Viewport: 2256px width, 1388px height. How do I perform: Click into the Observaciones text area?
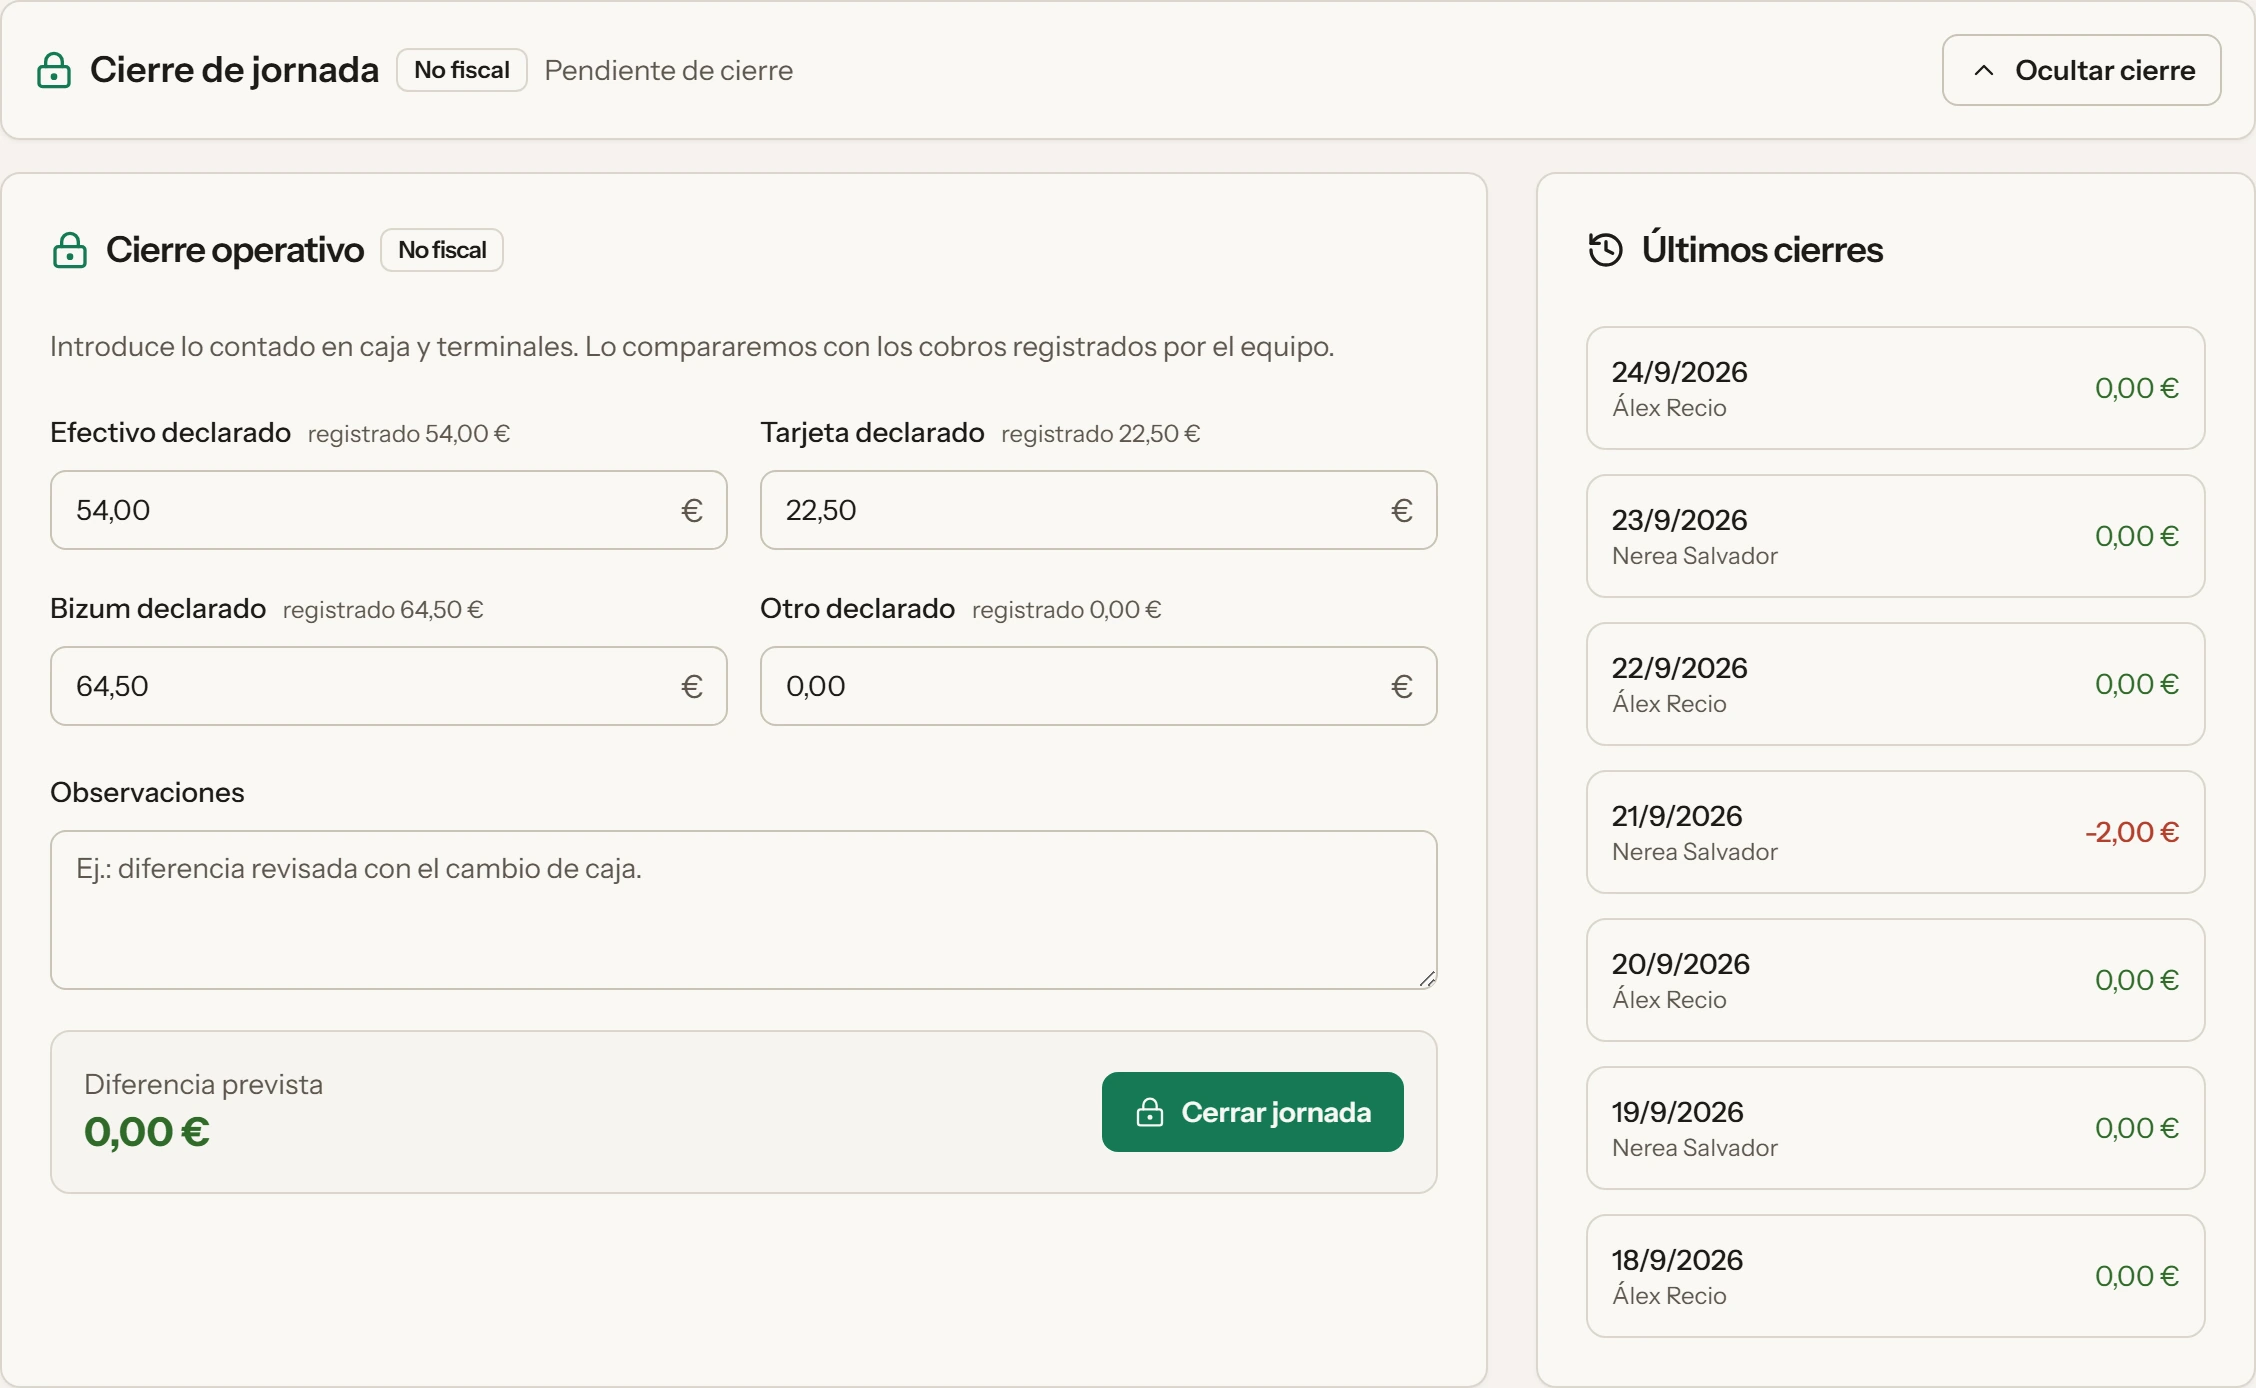[x=744, y=910]
